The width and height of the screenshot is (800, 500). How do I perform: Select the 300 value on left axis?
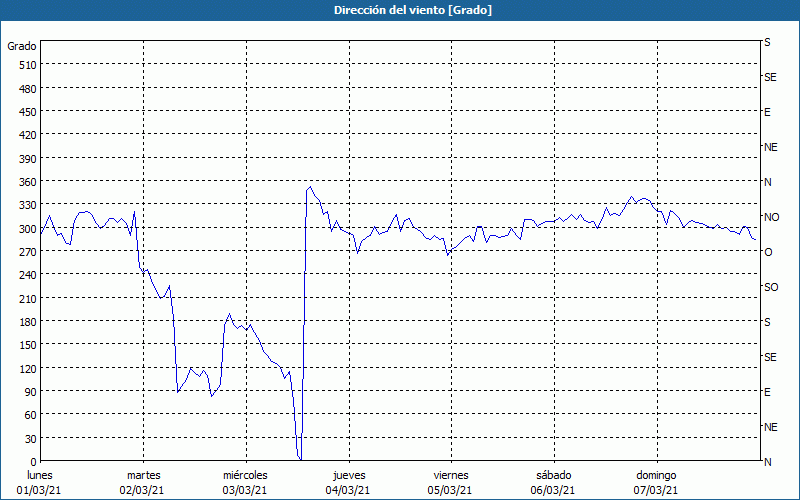click(x=28, y=229)
